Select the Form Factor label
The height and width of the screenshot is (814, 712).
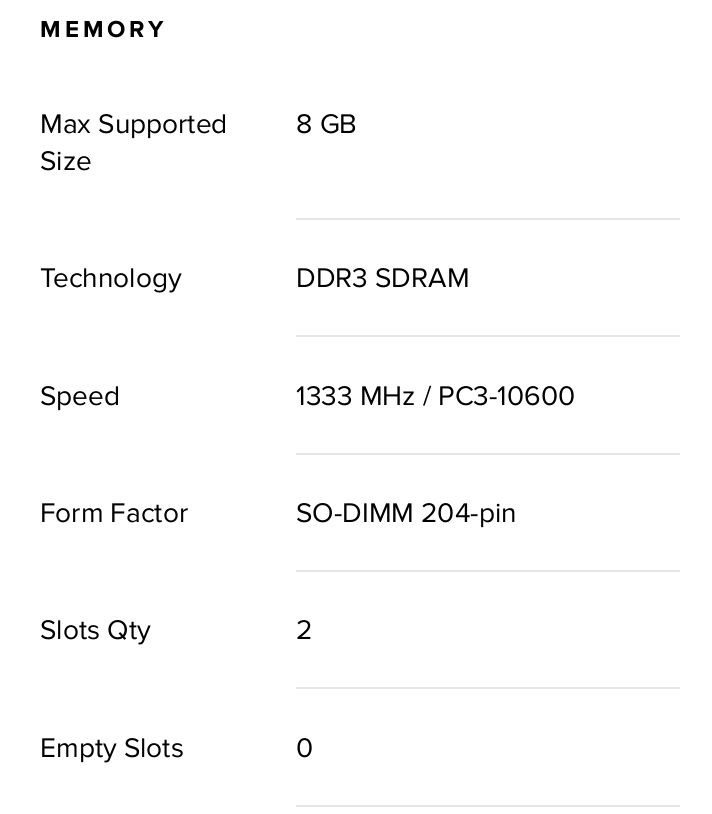point(114,513)
